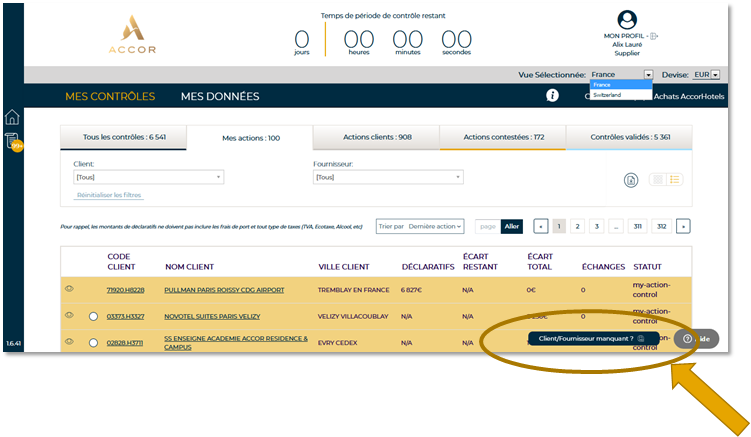Click the 6 827€ déclaratifs value
This screenshot has height=437, width=751.
click(411, 290)
